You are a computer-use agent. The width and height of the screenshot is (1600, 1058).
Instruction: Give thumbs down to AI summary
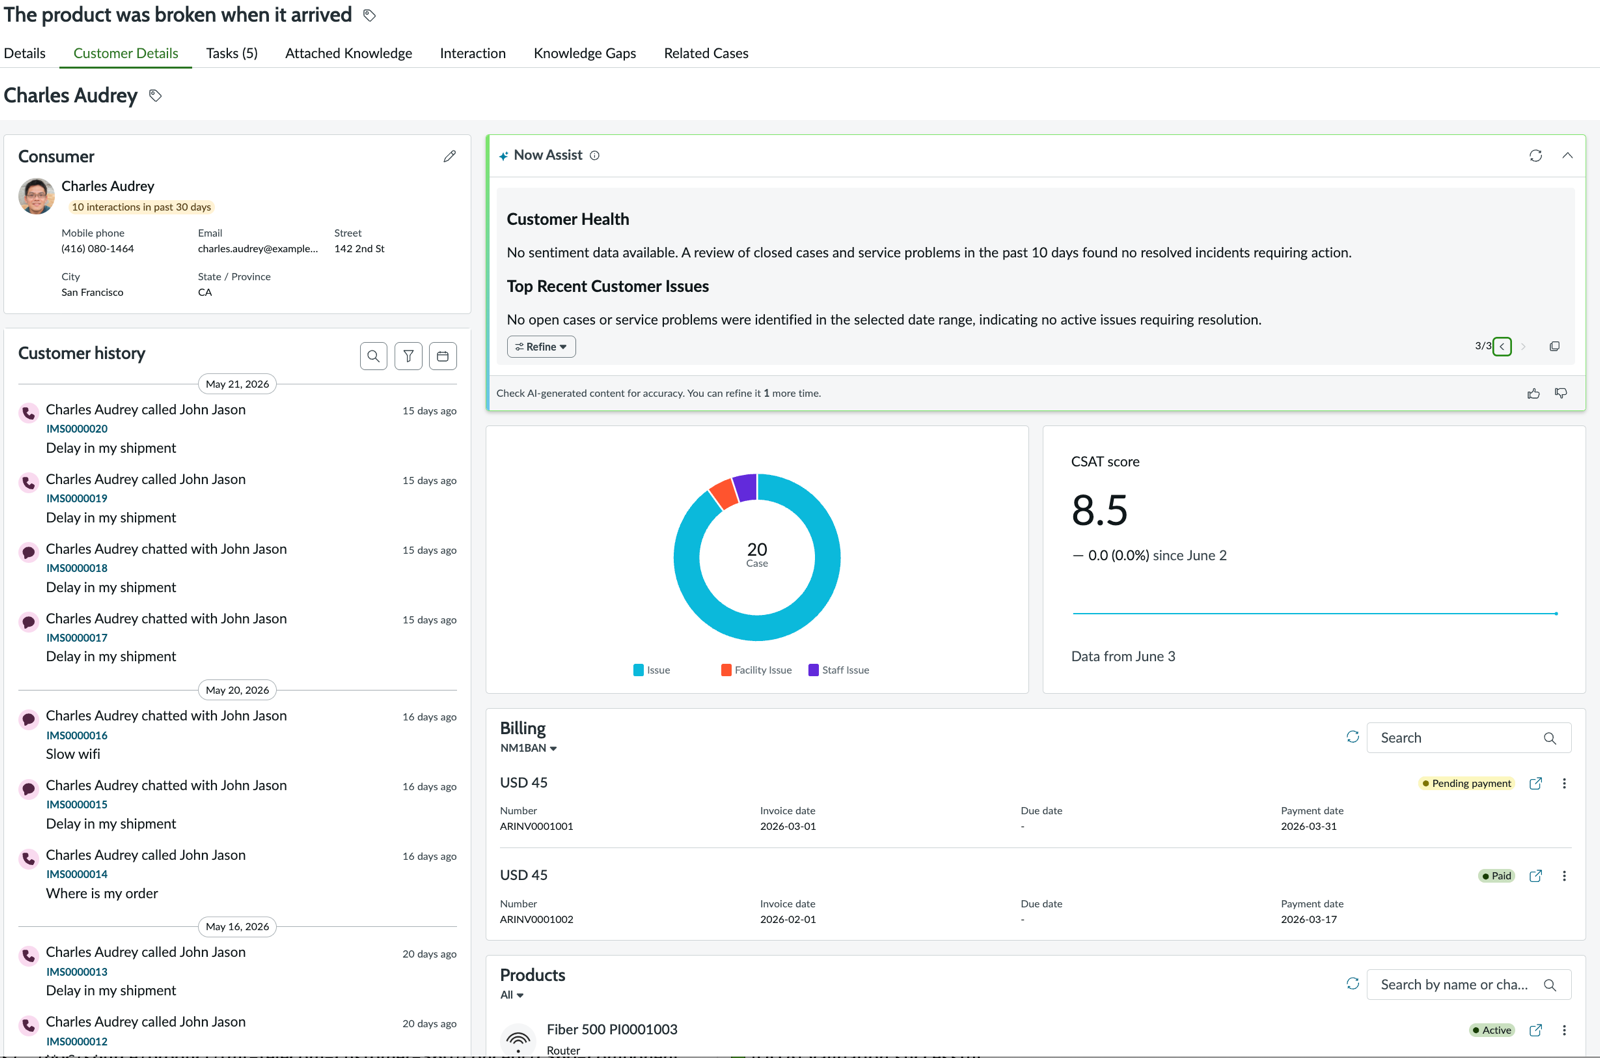pos(1561,394)
